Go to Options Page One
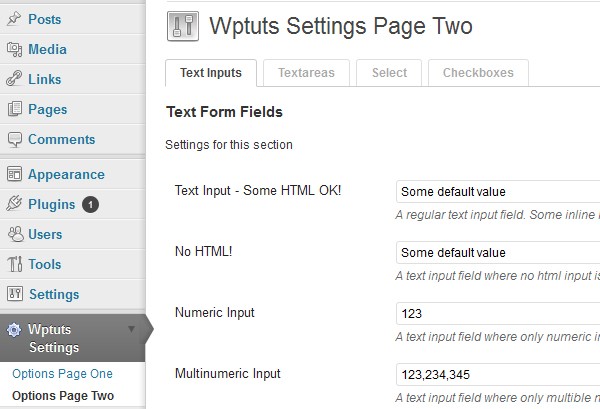Image resolution: width=600 pixels, height=409 pixels. pyautogui.click(x=62, y=373)
